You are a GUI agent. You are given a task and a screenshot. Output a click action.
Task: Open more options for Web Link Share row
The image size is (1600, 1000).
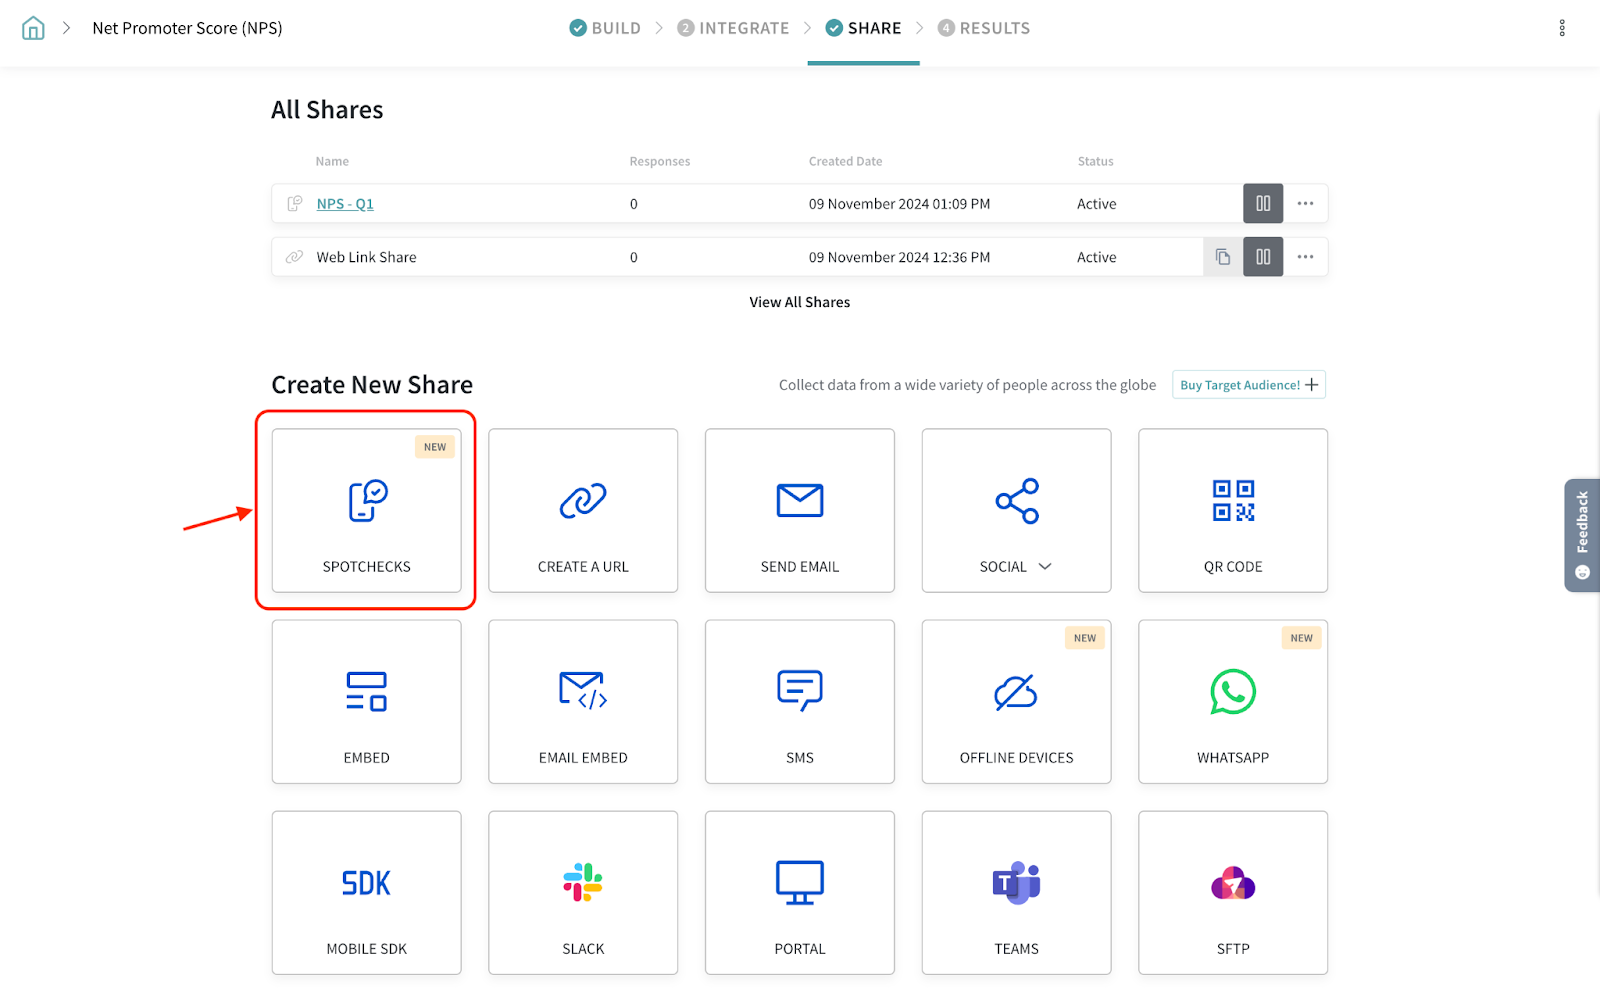point(1305,257)
